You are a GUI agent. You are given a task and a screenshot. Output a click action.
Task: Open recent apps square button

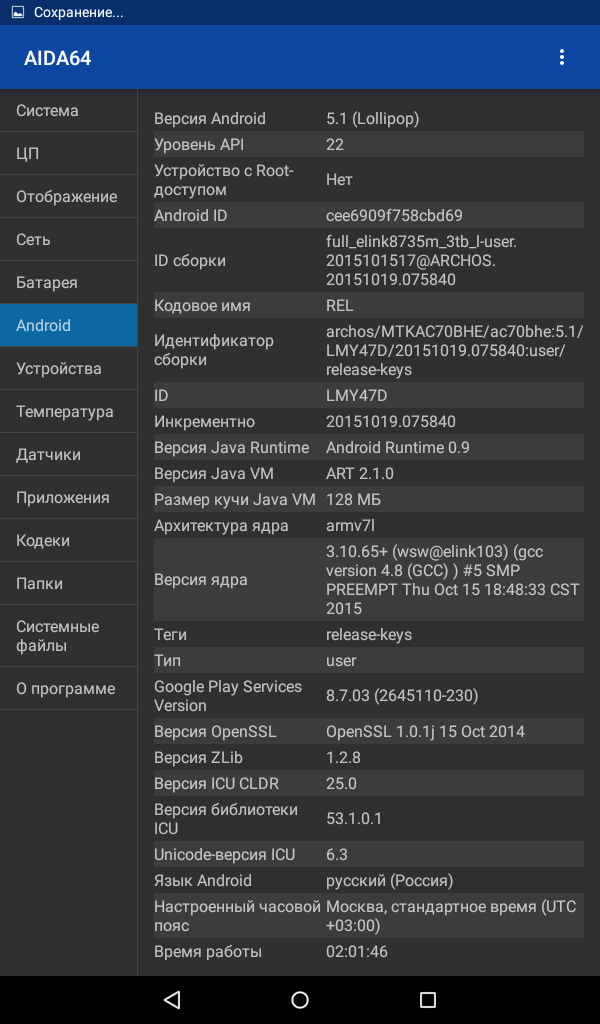428,999
